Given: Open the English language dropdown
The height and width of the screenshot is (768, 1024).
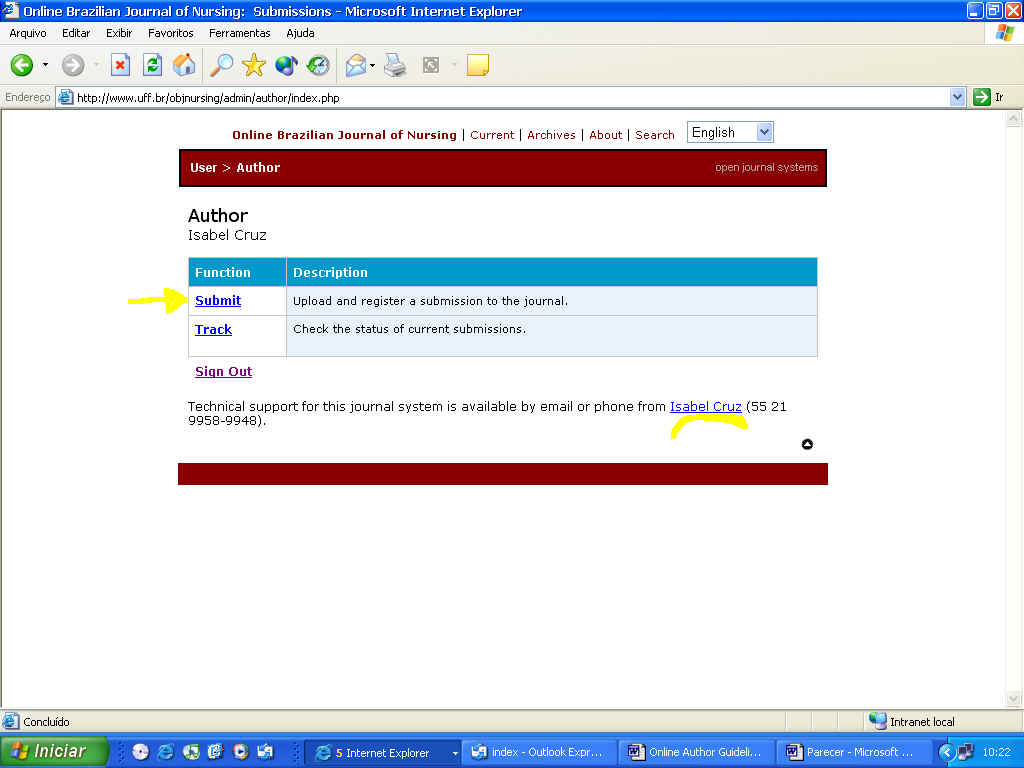Looking at the screenshot, I should click(730, 133).
